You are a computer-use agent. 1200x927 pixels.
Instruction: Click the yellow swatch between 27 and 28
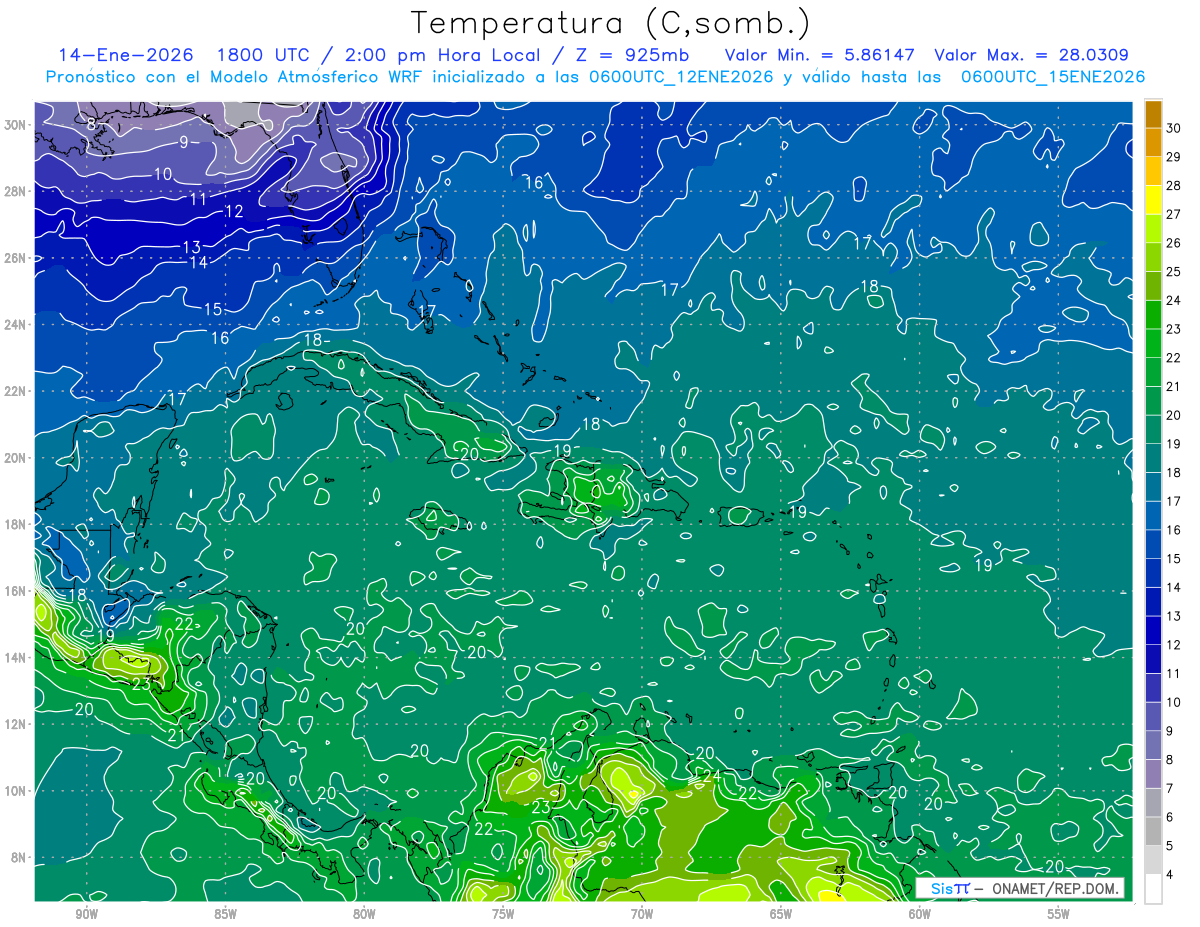[x=1153, y=200]
